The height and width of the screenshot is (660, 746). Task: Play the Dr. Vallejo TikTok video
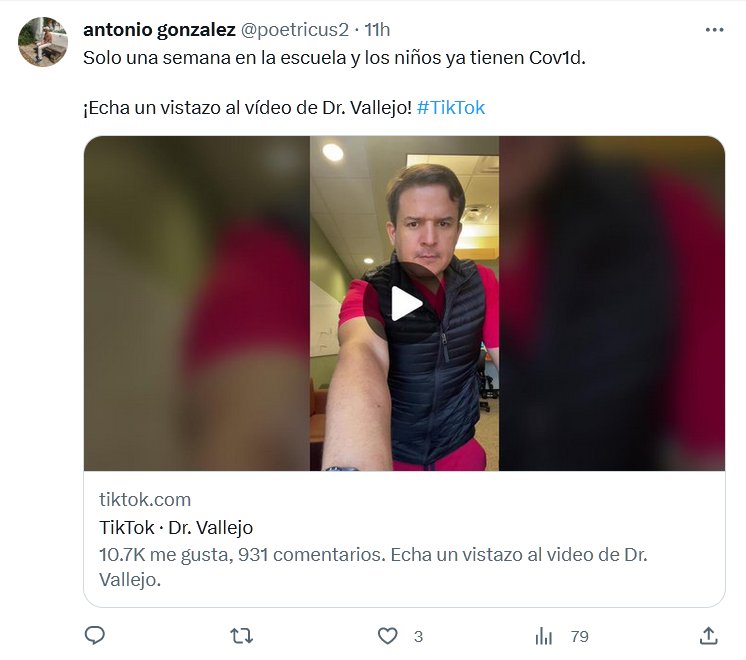405,303
